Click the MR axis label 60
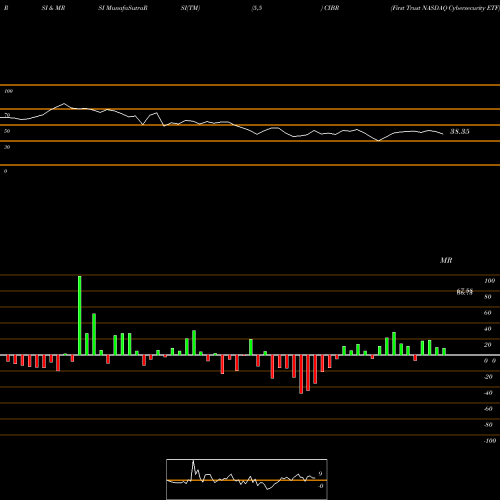The height and width of the screenshot is (500, 500). pos(488,313)
